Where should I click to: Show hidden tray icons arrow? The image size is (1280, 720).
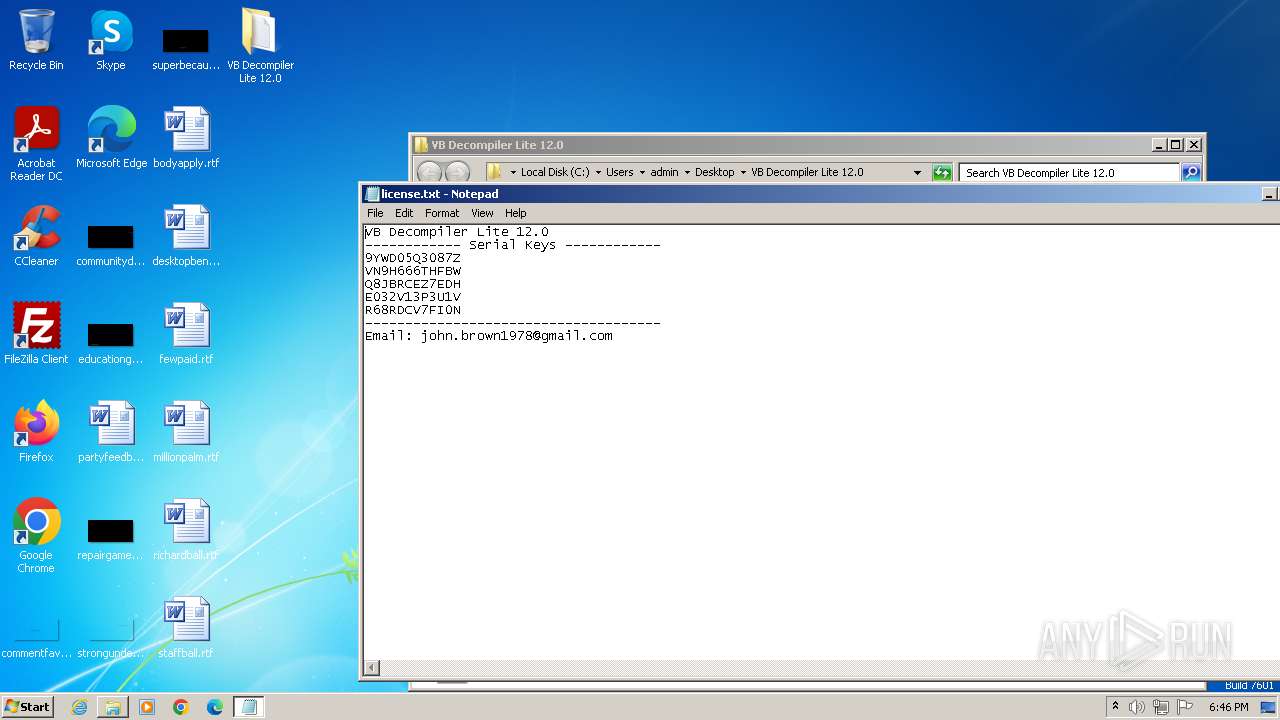(x=1115, y=706)
